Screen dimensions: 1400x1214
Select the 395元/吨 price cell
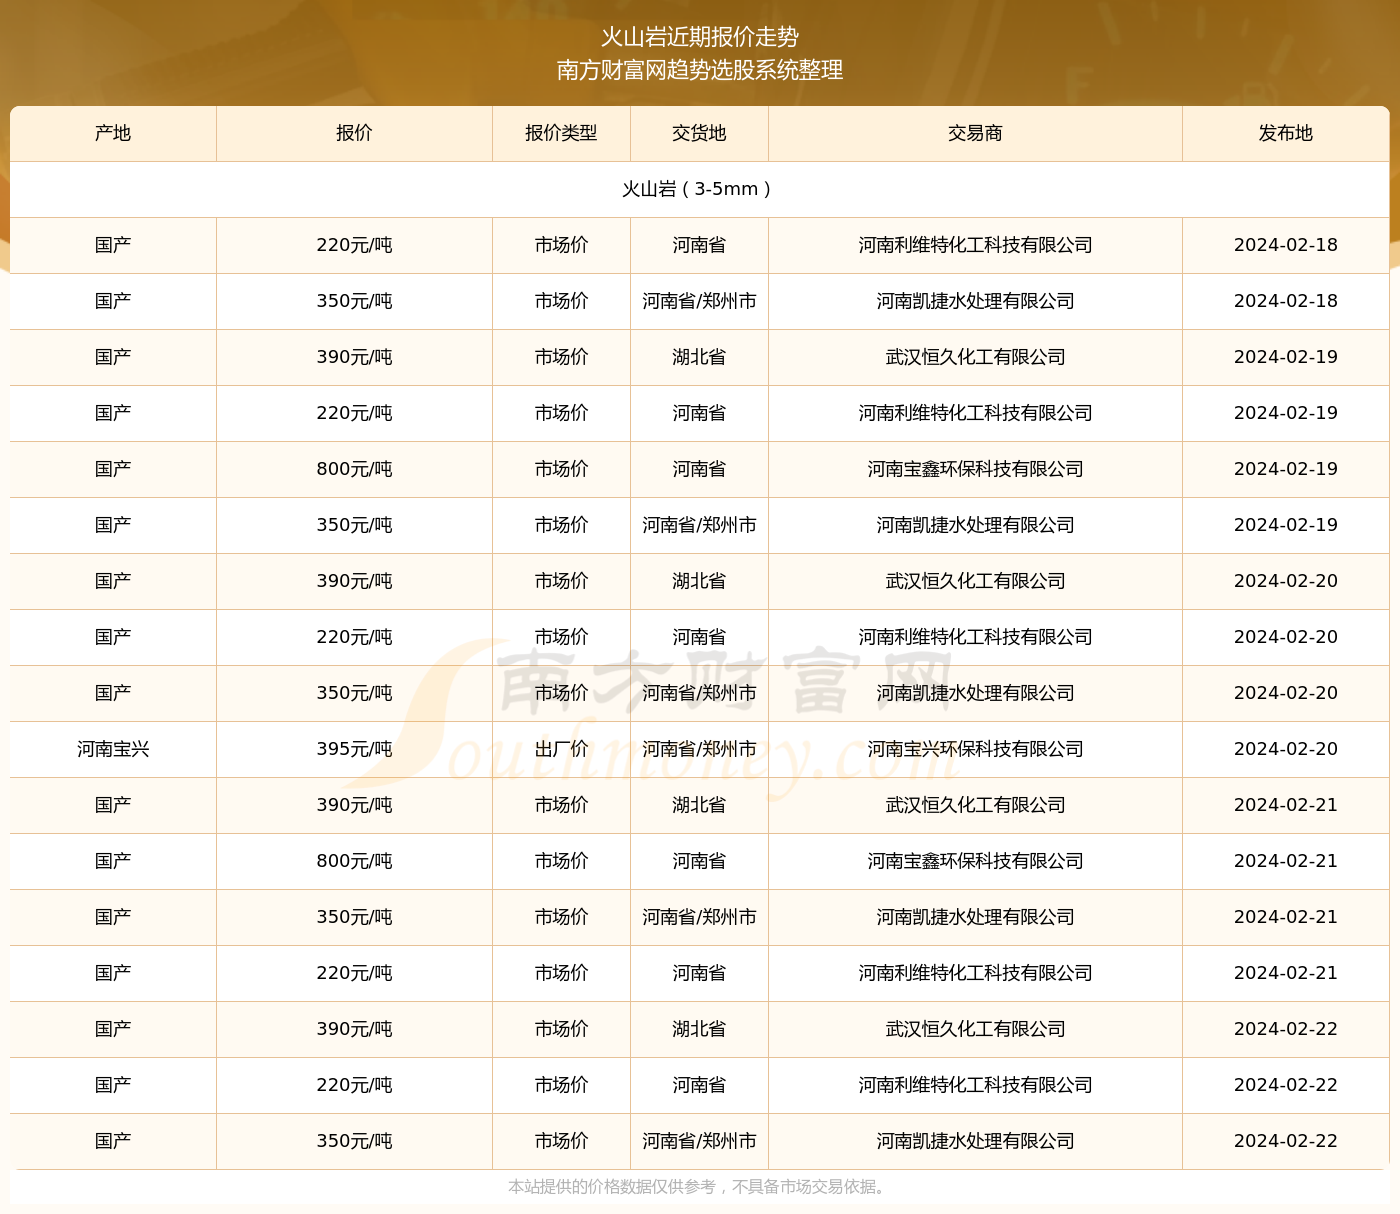(354, 749)
